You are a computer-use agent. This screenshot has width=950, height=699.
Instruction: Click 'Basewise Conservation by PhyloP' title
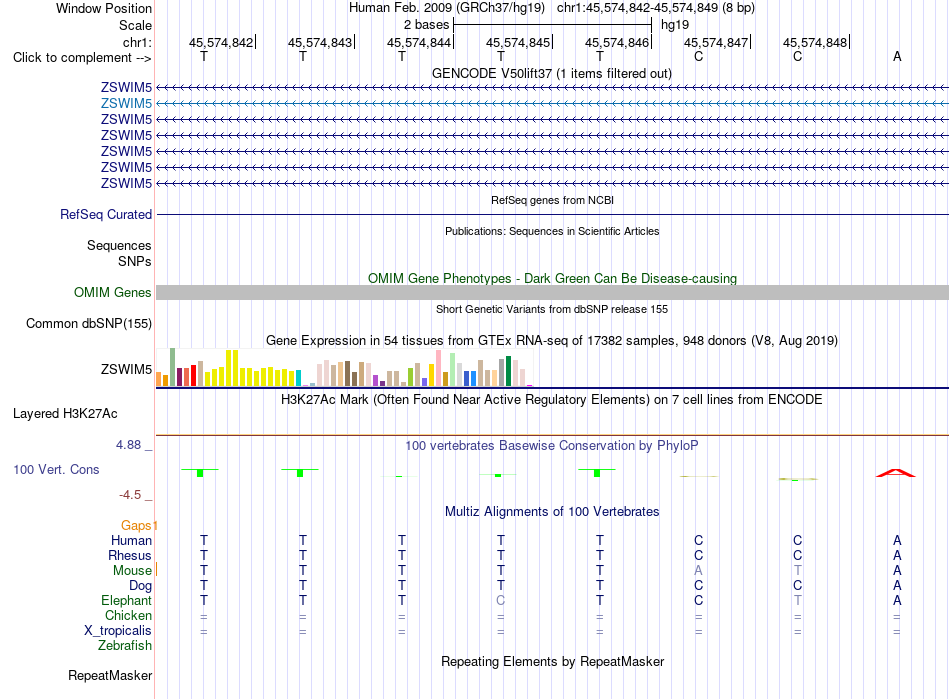[552, 446]
